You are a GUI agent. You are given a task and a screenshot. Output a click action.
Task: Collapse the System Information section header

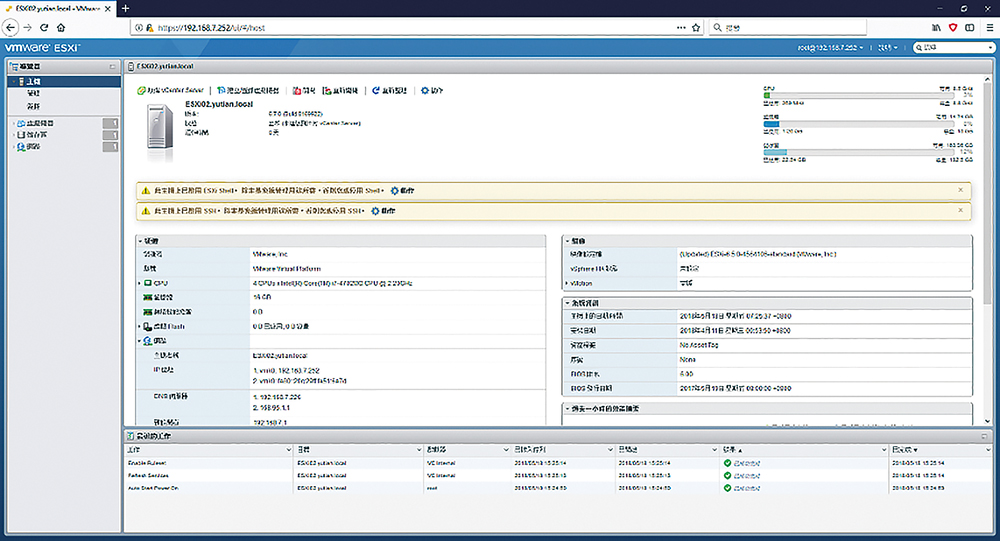click(567, 303)
